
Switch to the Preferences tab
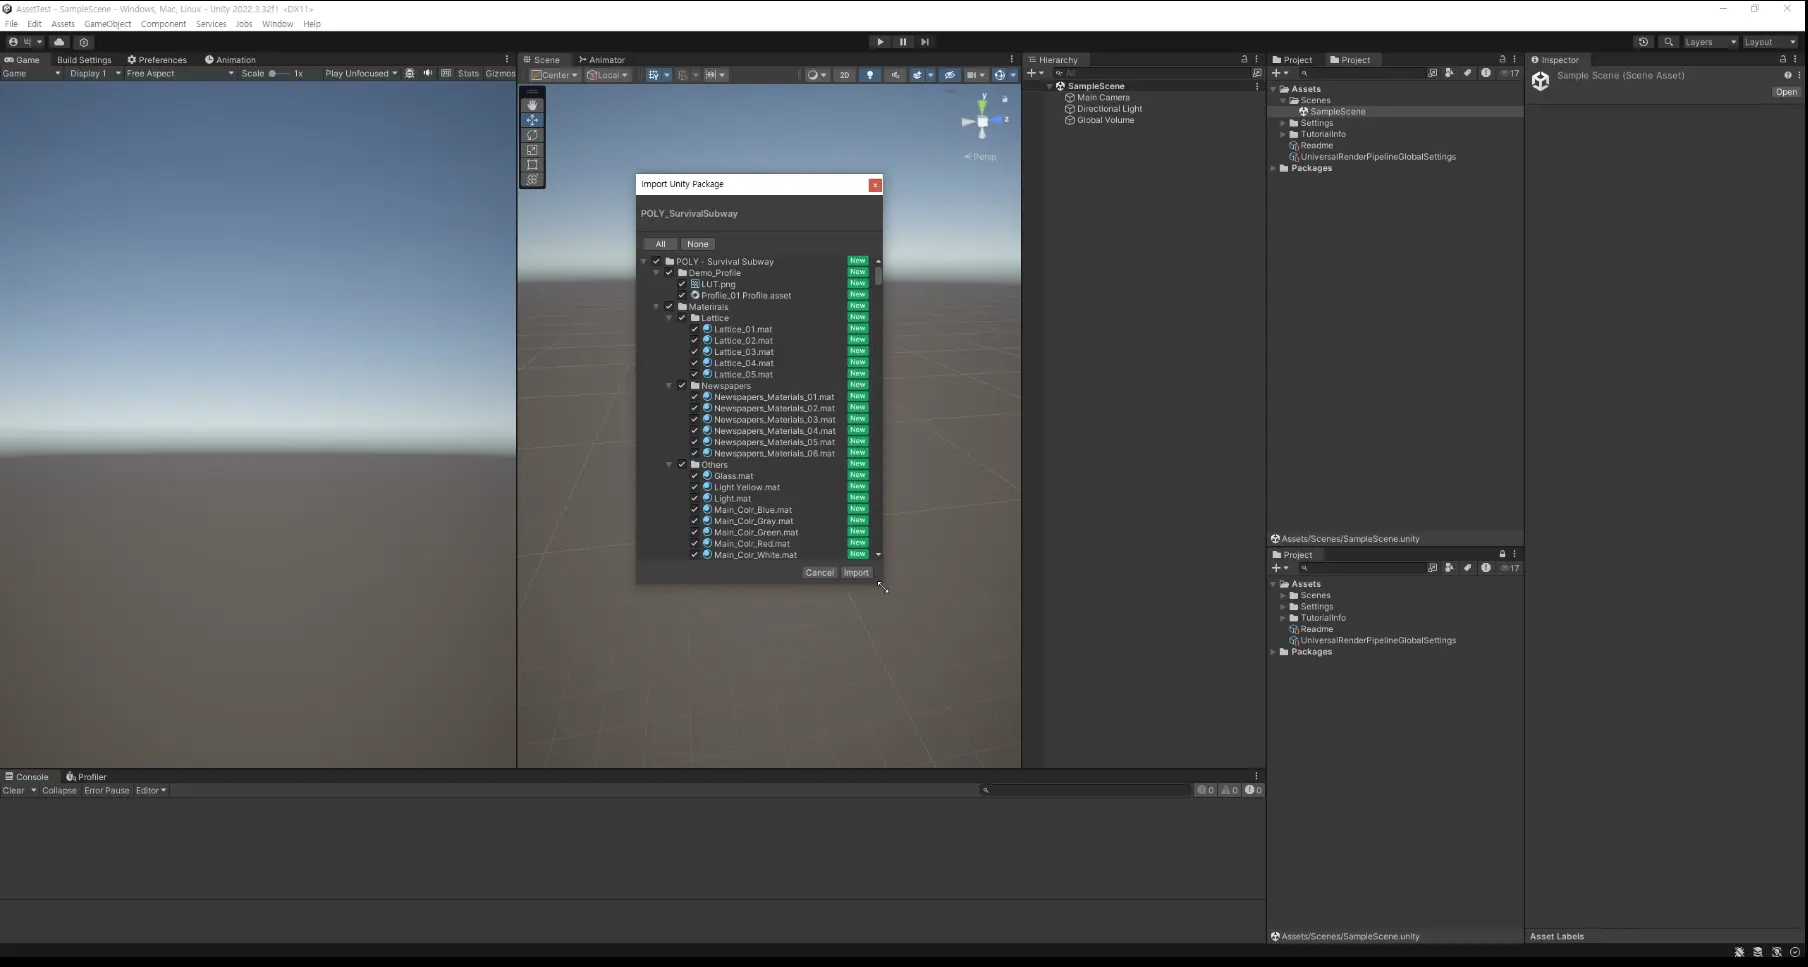157,60
